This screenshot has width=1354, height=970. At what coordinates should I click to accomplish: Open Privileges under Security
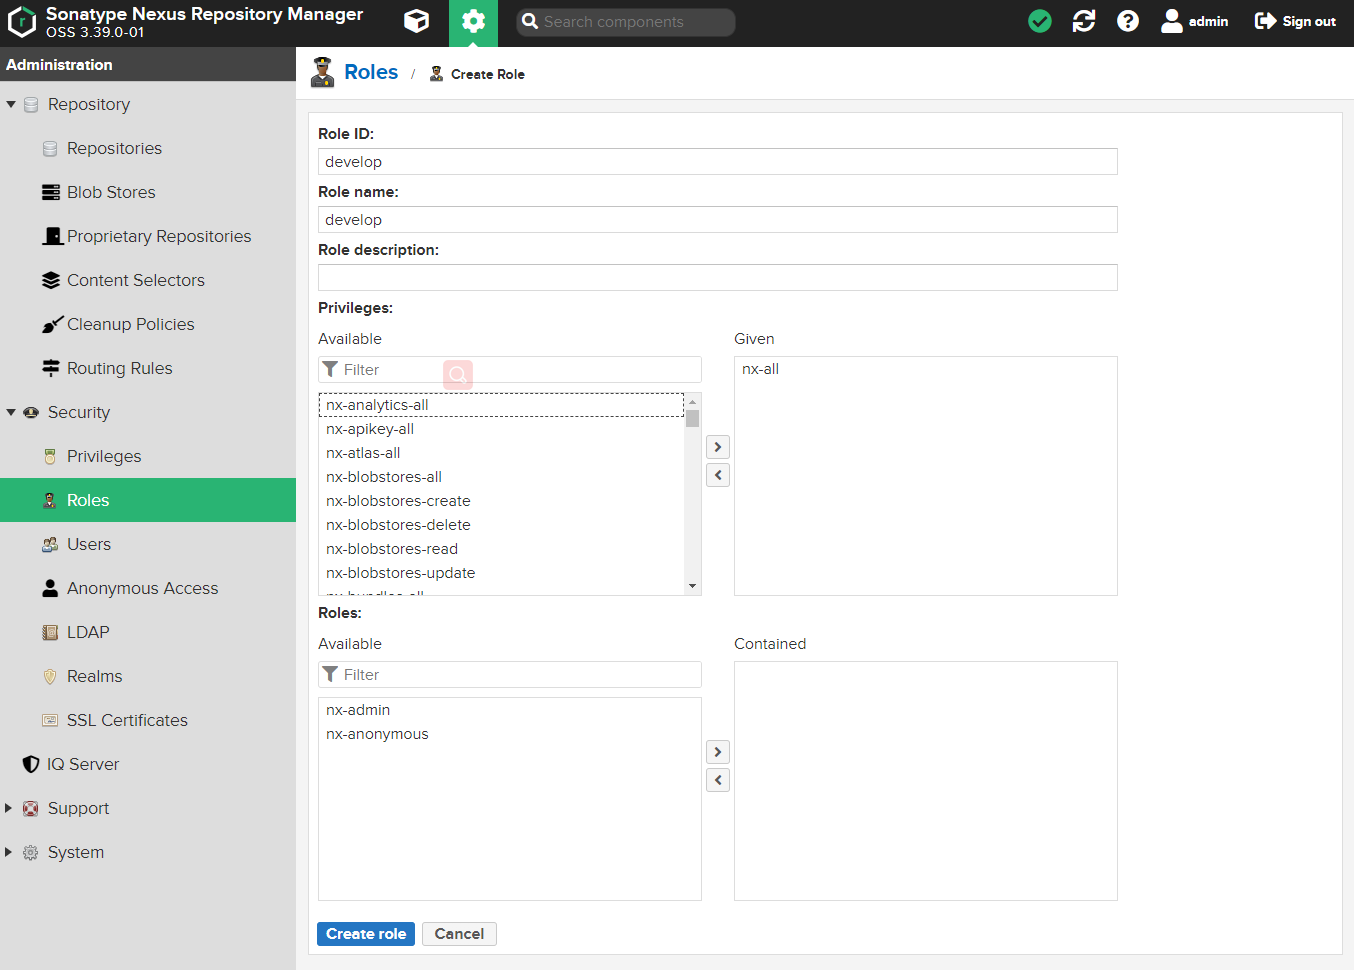[148, 456]
